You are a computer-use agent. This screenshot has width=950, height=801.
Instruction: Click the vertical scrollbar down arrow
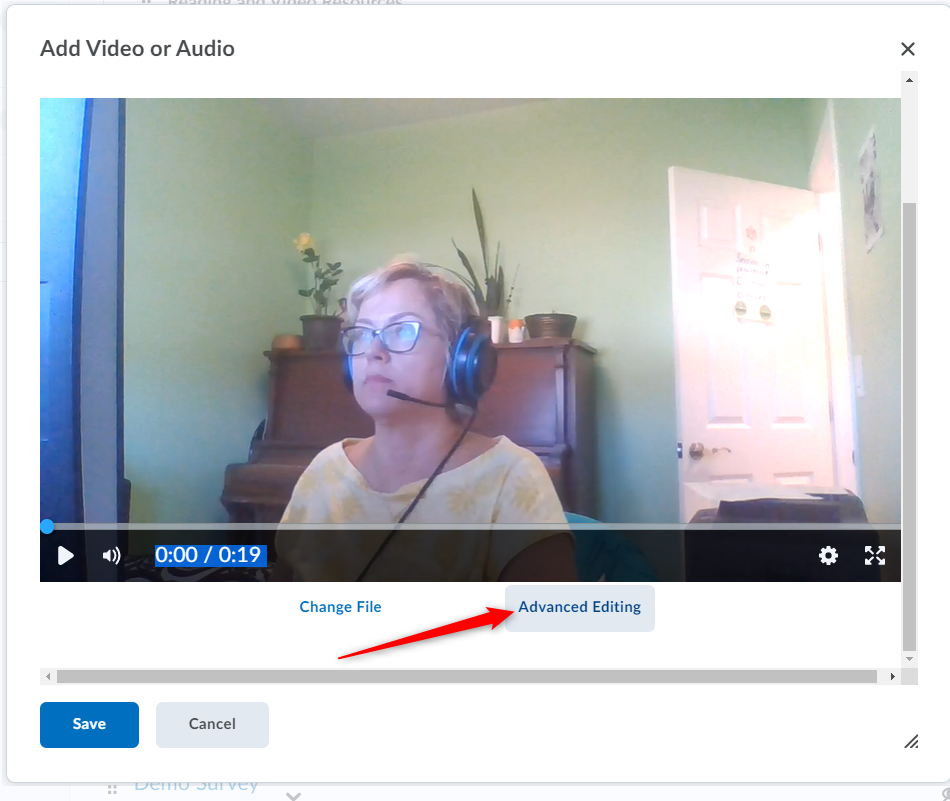tap(909, 660)
